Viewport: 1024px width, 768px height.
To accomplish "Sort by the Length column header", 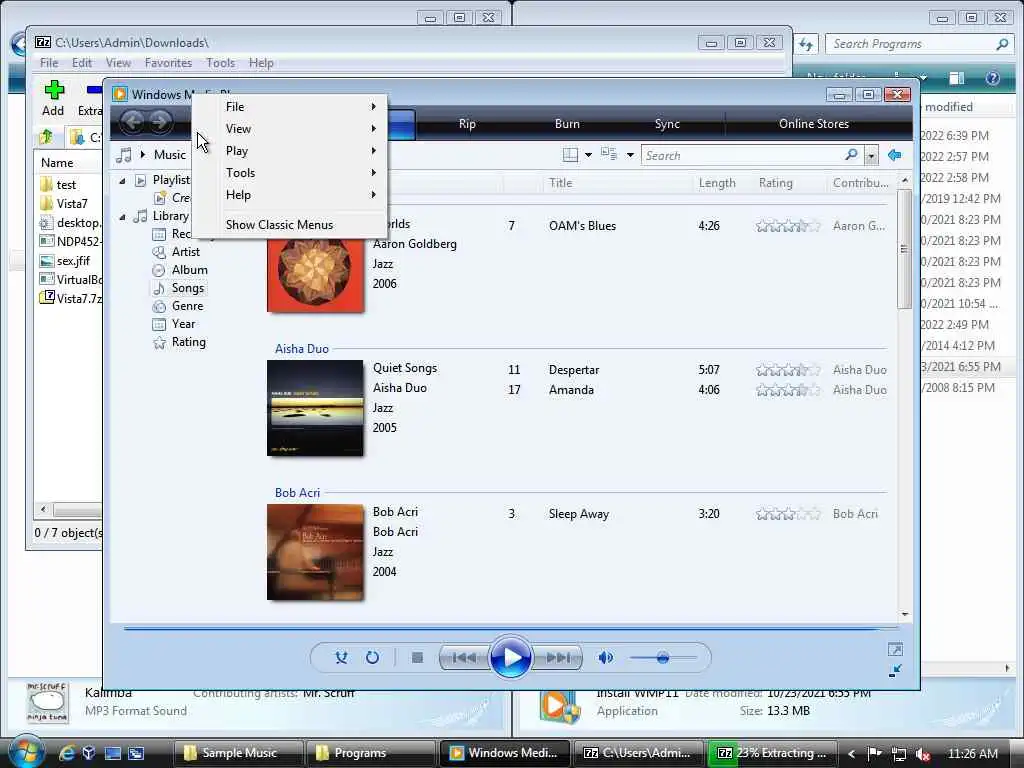I will [x=717, y=183].
